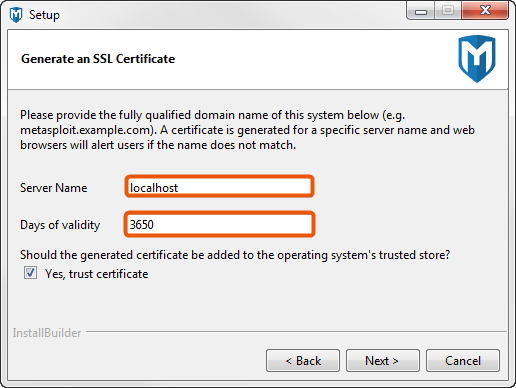Click the Metasploit shield icon in title bar
Image resolution: width=516 pixels, height=388 pixels.
[x=16, y=15]
